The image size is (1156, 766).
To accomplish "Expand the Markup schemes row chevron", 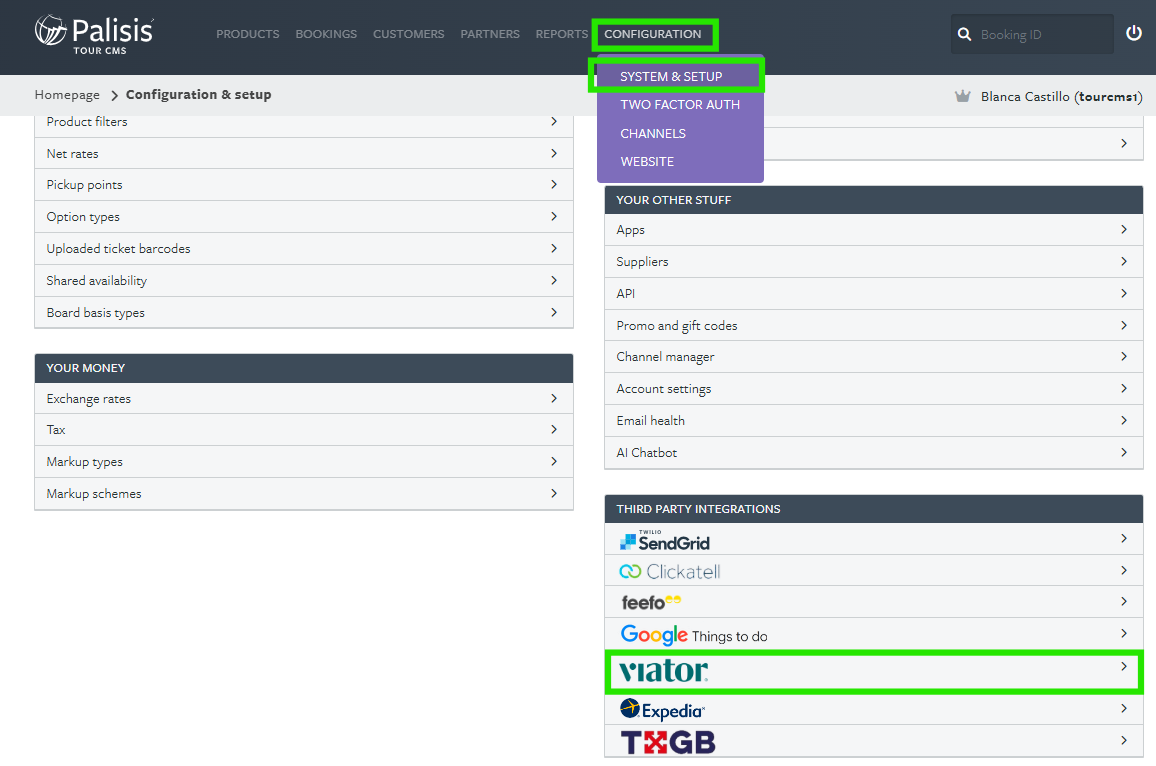I will coord(554,493).
